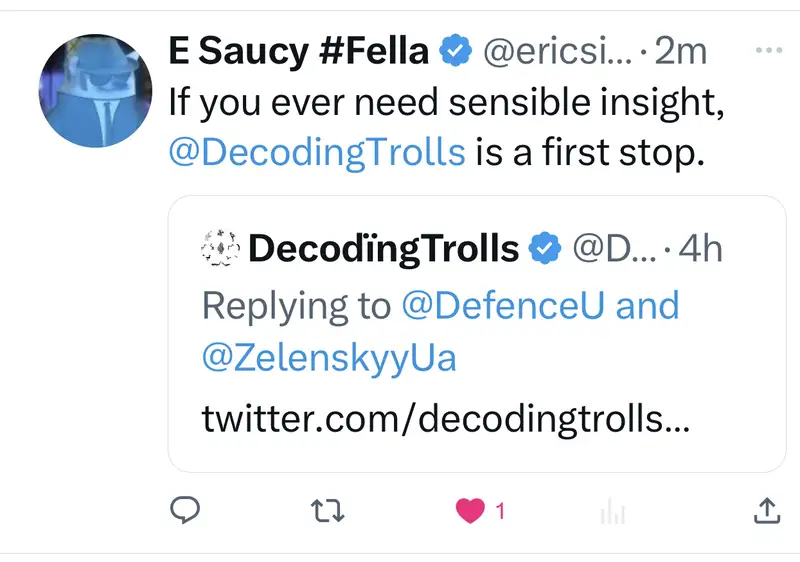Click the like count number 1
Viewport: 800px width, 562px height.
point(500,512)
